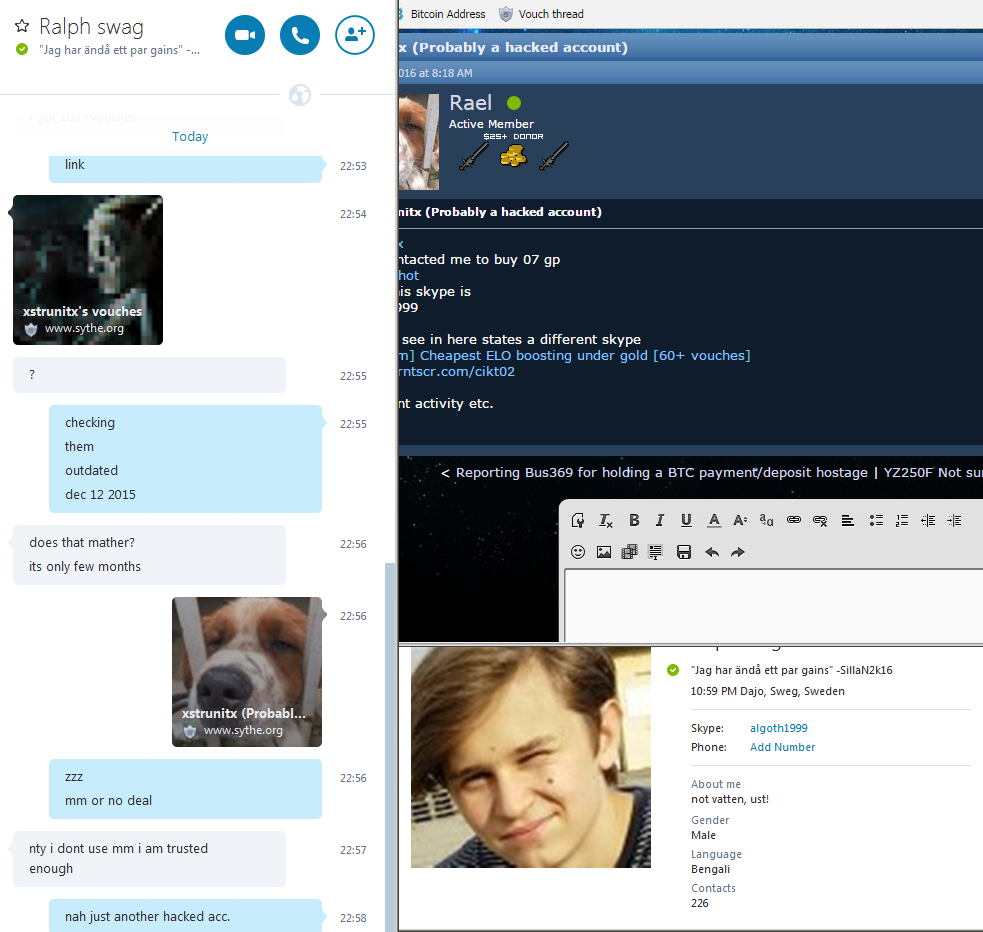
Task: Open the text alignment options
Action: click(848, 520)
